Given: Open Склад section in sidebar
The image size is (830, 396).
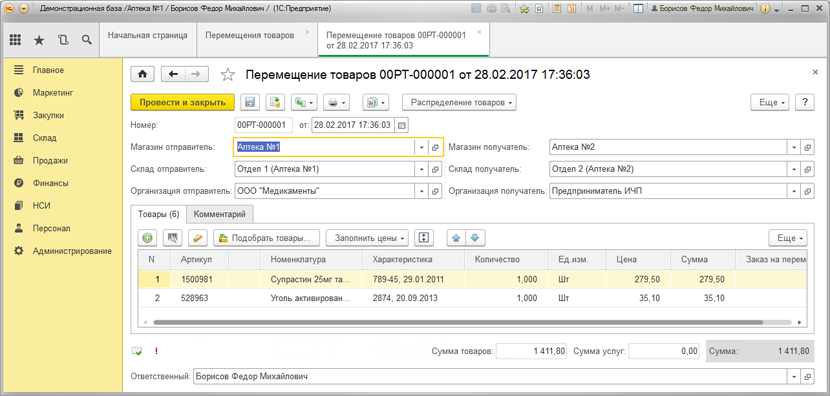Looking at the screenshot, I should coord(44,138).
